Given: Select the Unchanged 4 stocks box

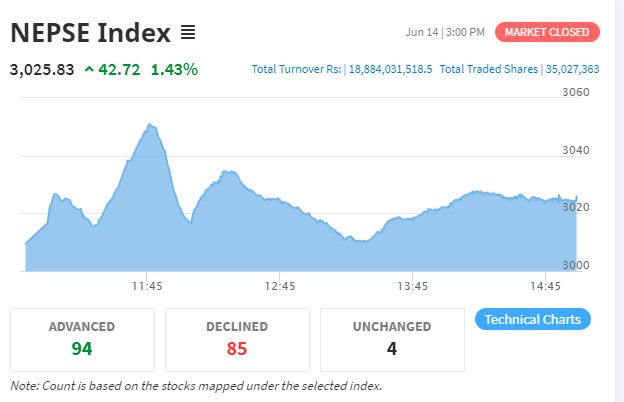Looking at the screenshot, I should (x=392, y=339).
